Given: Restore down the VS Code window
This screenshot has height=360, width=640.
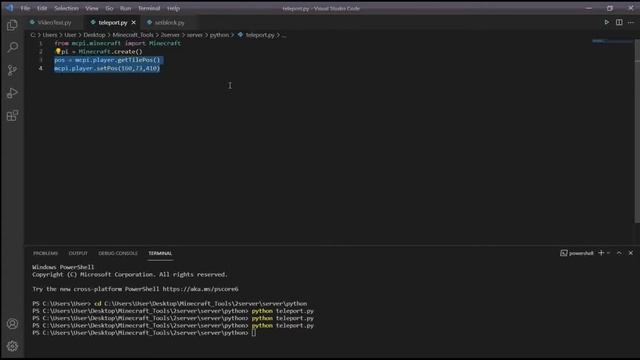Looking at the screenshot, I should pos(610,8).
